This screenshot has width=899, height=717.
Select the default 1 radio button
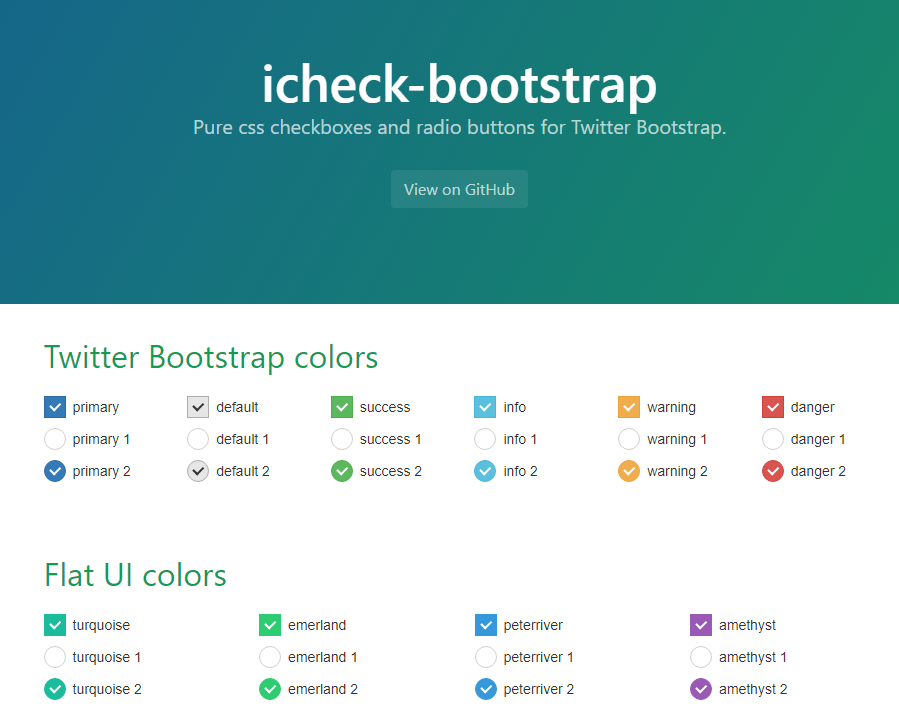(198, 439)
